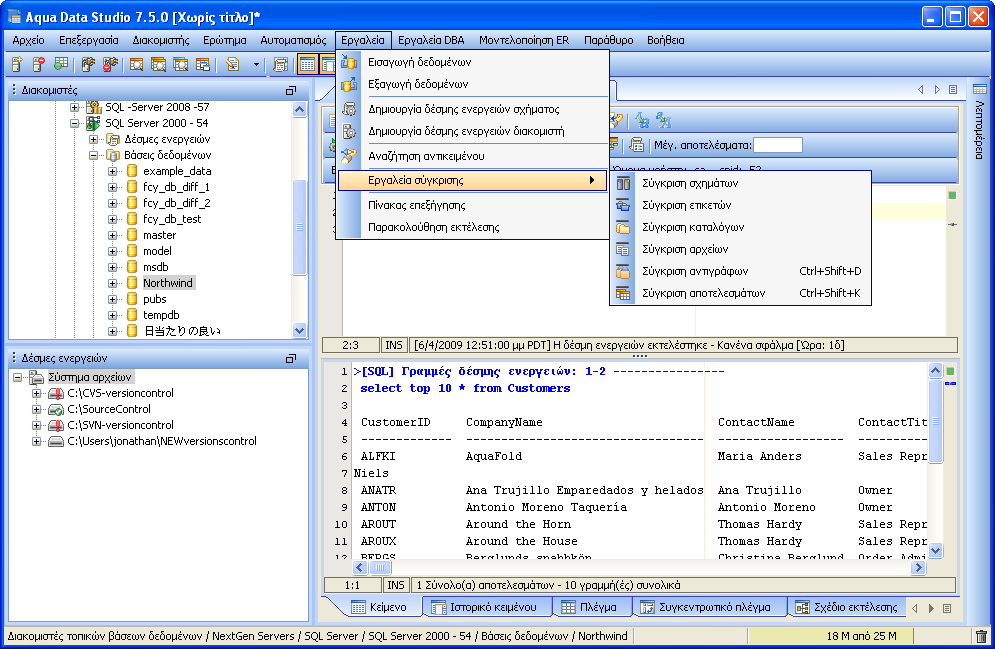The width and height of the screenshot is (995, 649).
Task: Click the Σύγκριση σχημάτων icon
Action: [x=623, y=183]
